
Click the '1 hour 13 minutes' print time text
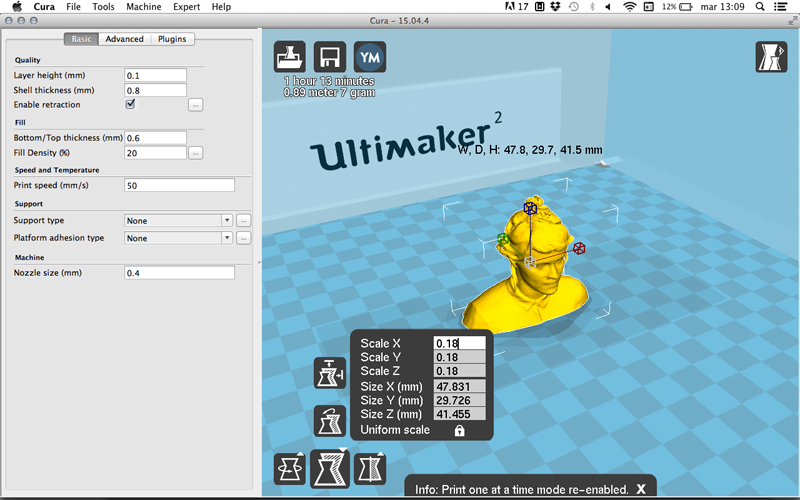coord(330,81)
